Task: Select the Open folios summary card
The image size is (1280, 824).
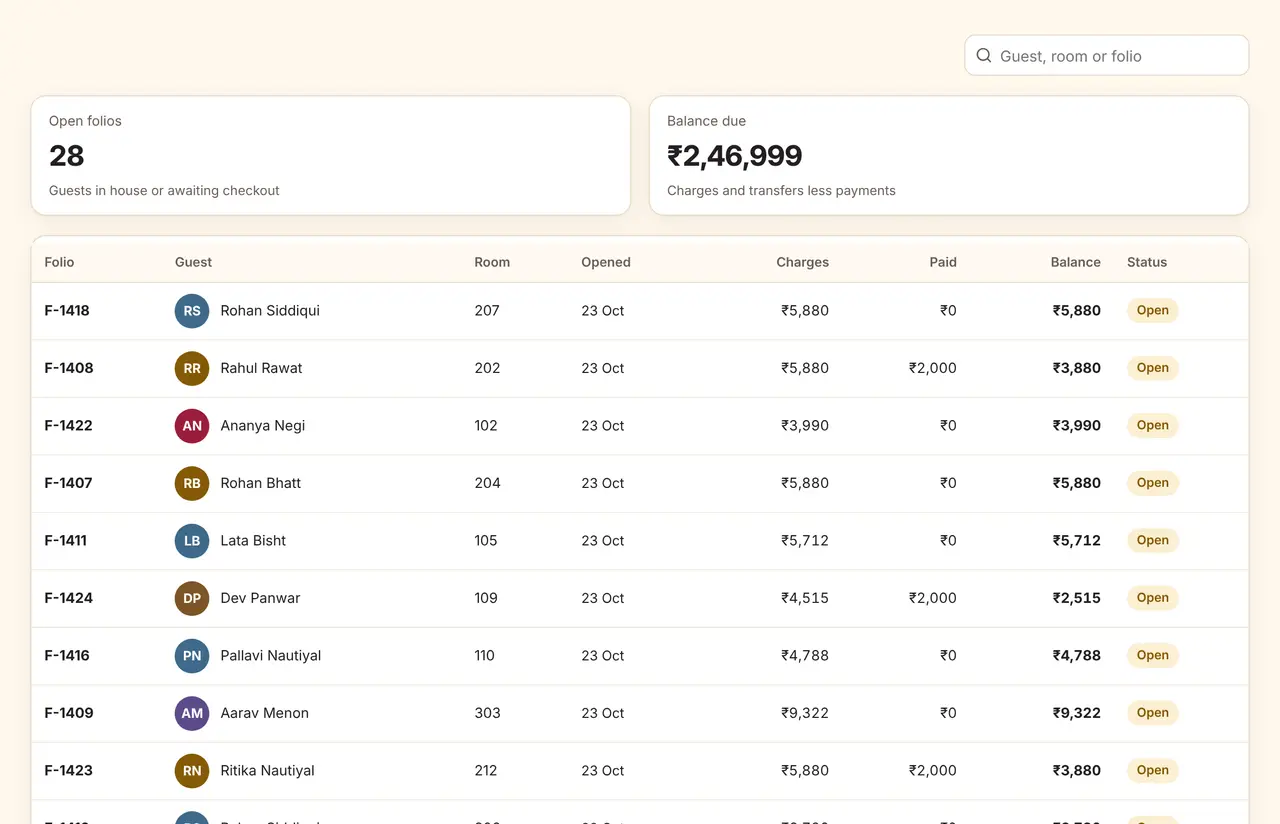Action: 331,156
